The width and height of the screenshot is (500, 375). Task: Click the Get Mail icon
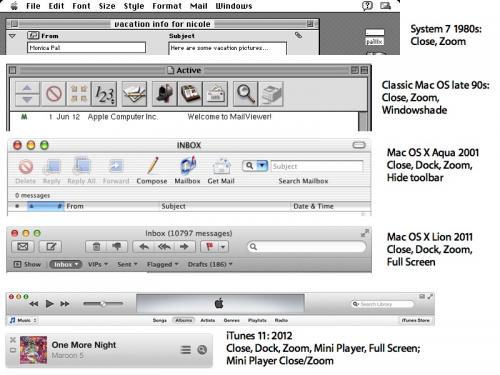click(x=221, y=171)
